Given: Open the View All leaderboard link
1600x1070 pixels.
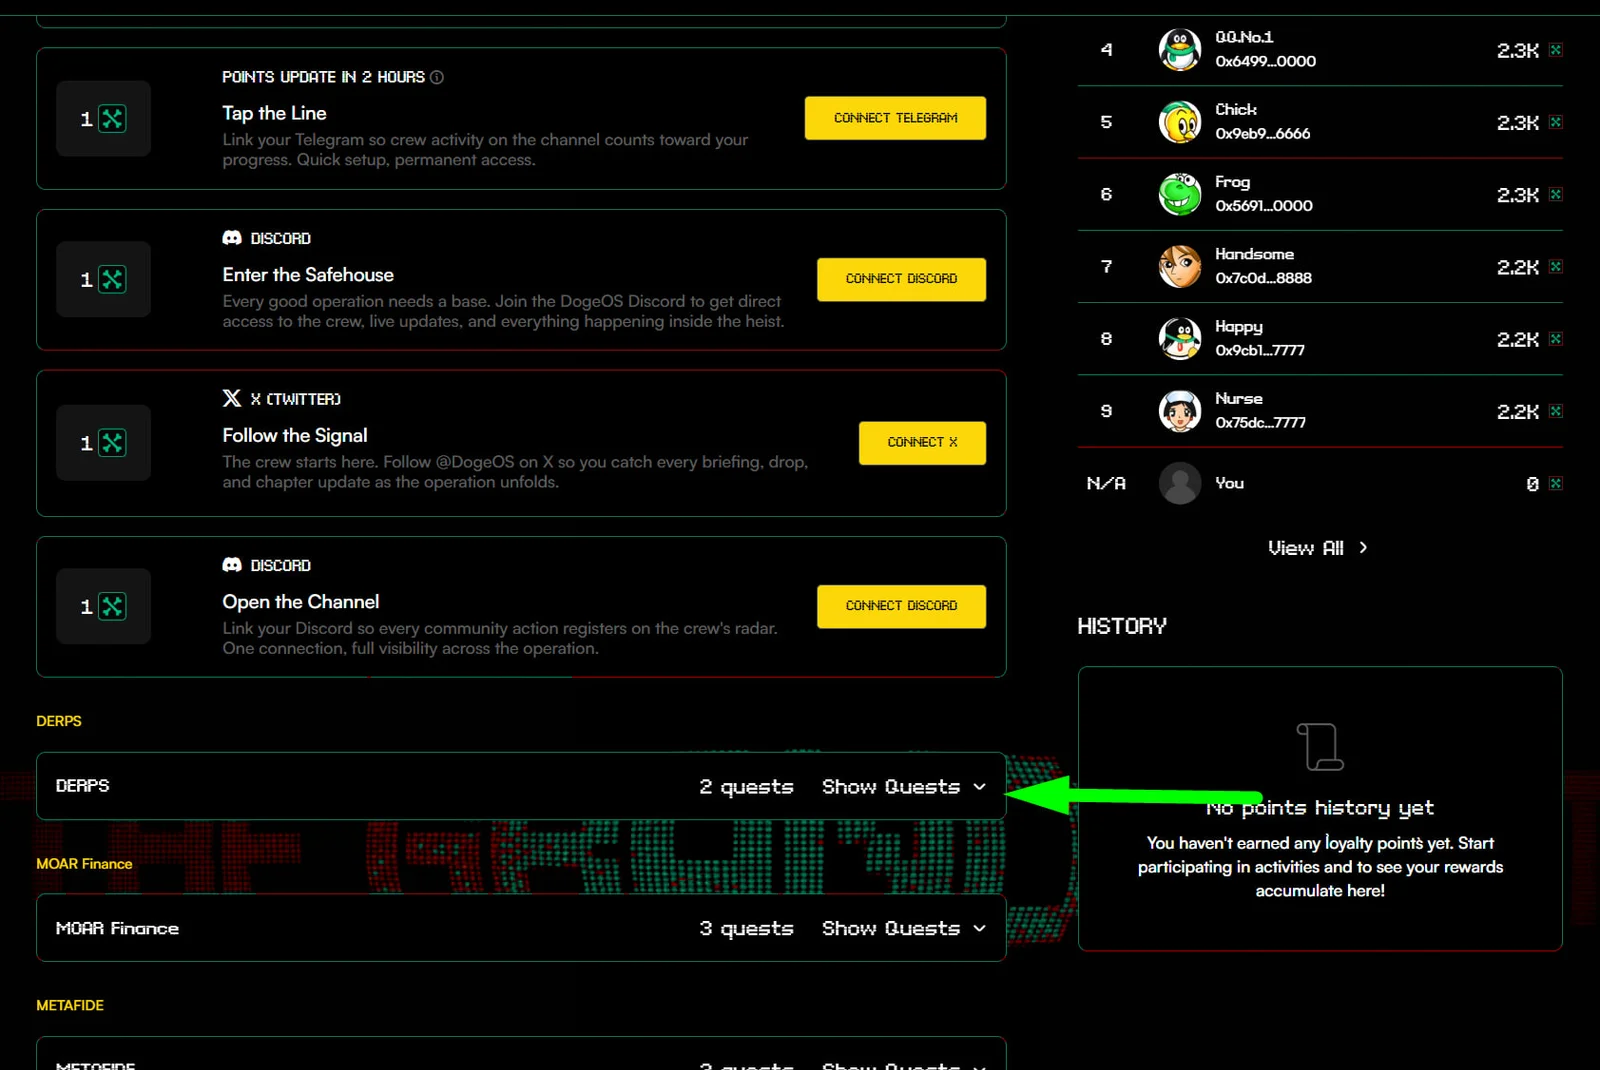Looking at the screenshot, I should tap(1318, 548).
